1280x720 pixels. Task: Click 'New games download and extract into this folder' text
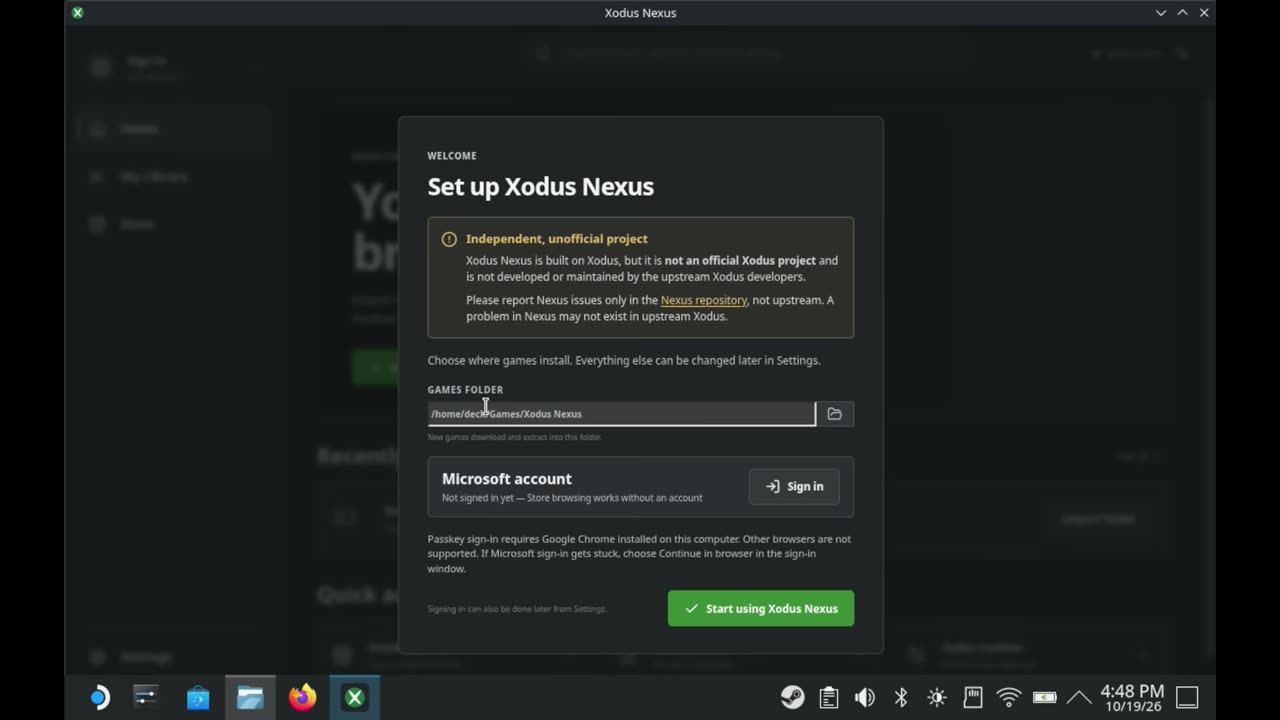[x=514, y=437]
